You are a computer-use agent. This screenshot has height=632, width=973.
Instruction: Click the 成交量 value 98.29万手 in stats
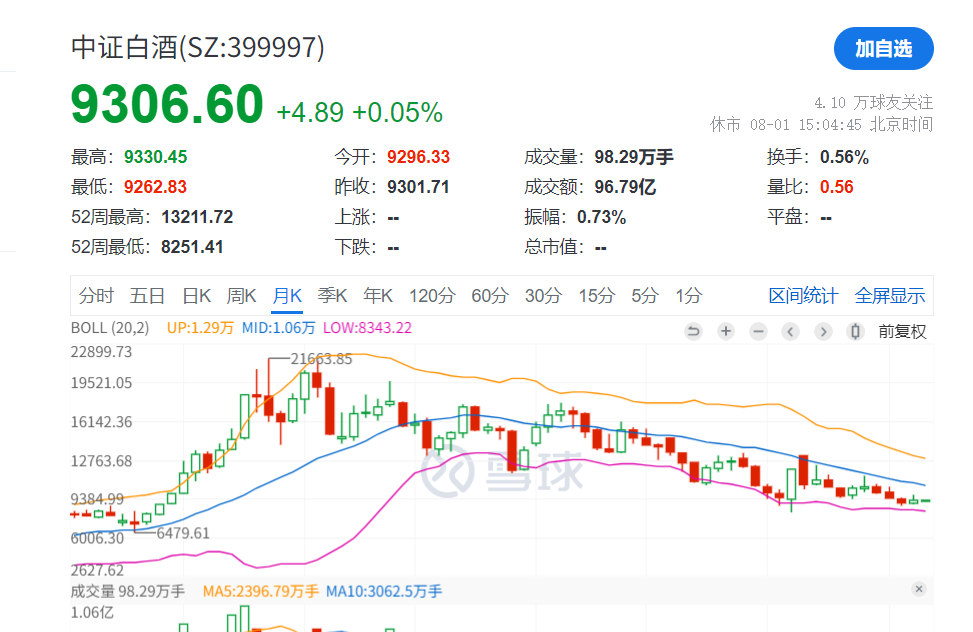(634, 157)
